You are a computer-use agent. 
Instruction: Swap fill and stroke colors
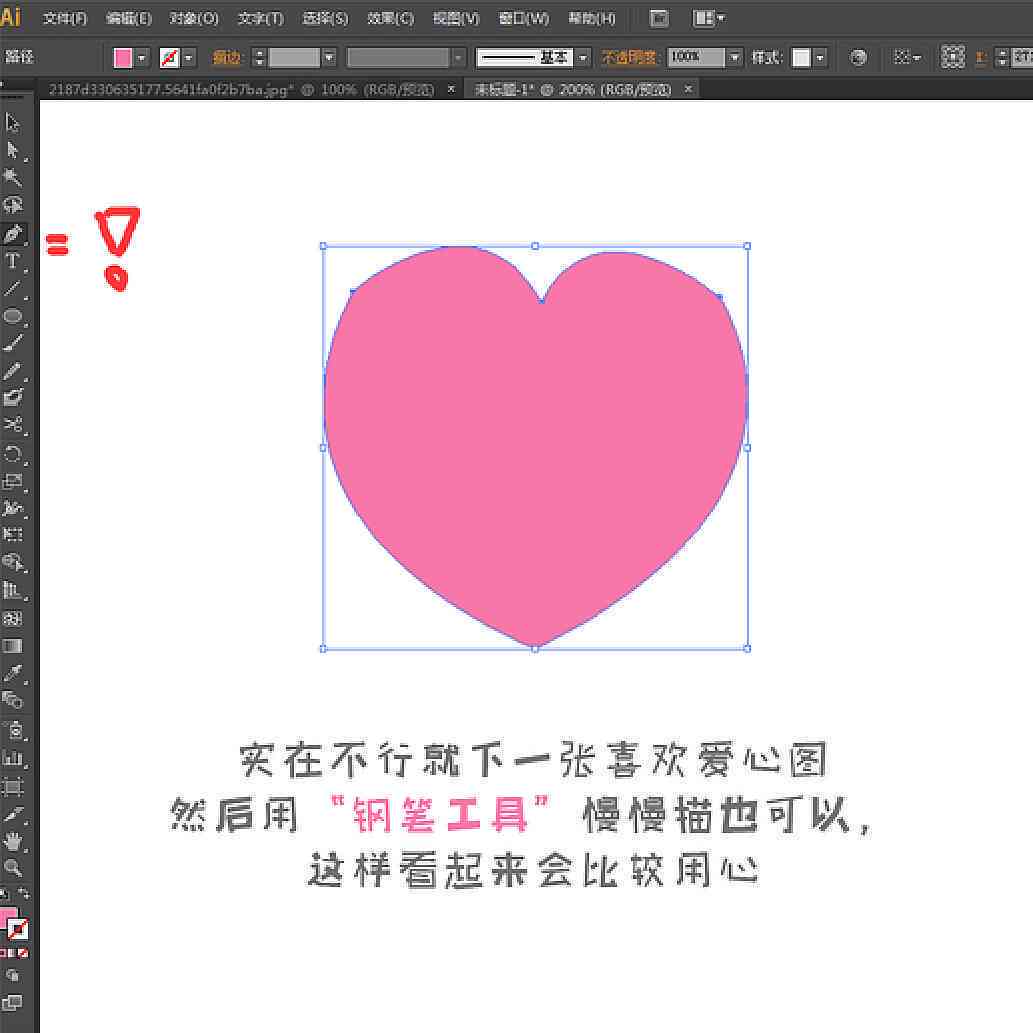(24, 894)
